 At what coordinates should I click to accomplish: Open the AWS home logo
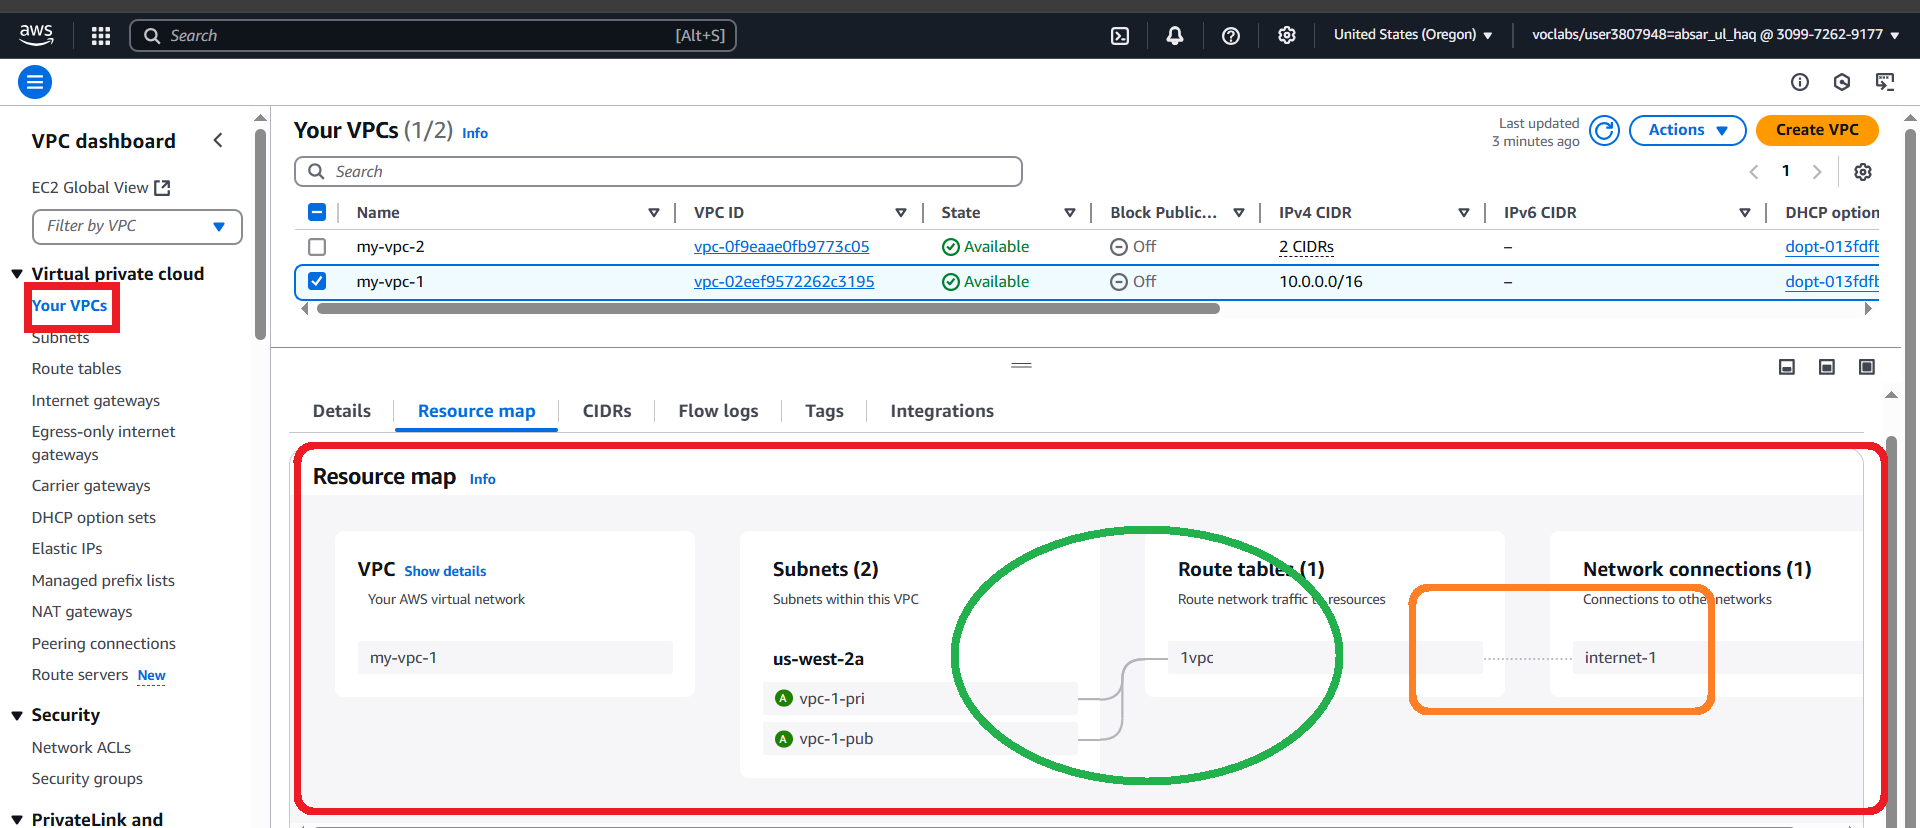click(x=36, y=35)
